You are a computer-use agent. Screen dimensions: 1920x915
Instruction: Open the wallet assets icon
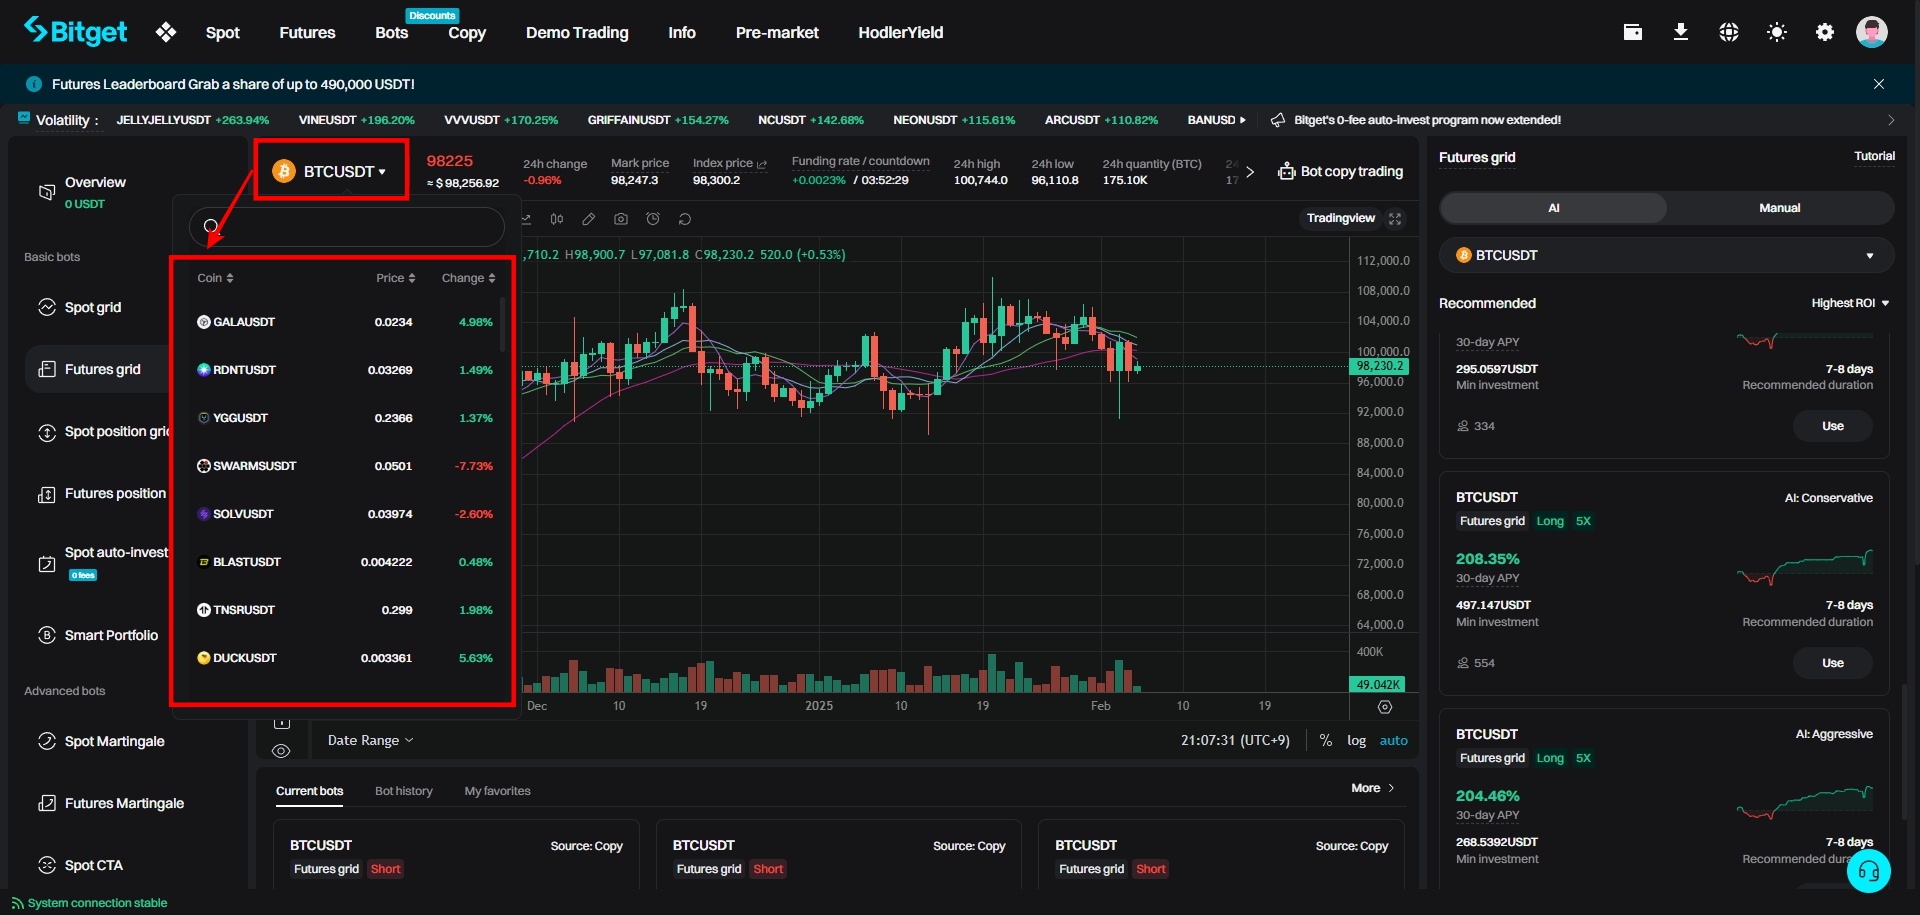1633,32
